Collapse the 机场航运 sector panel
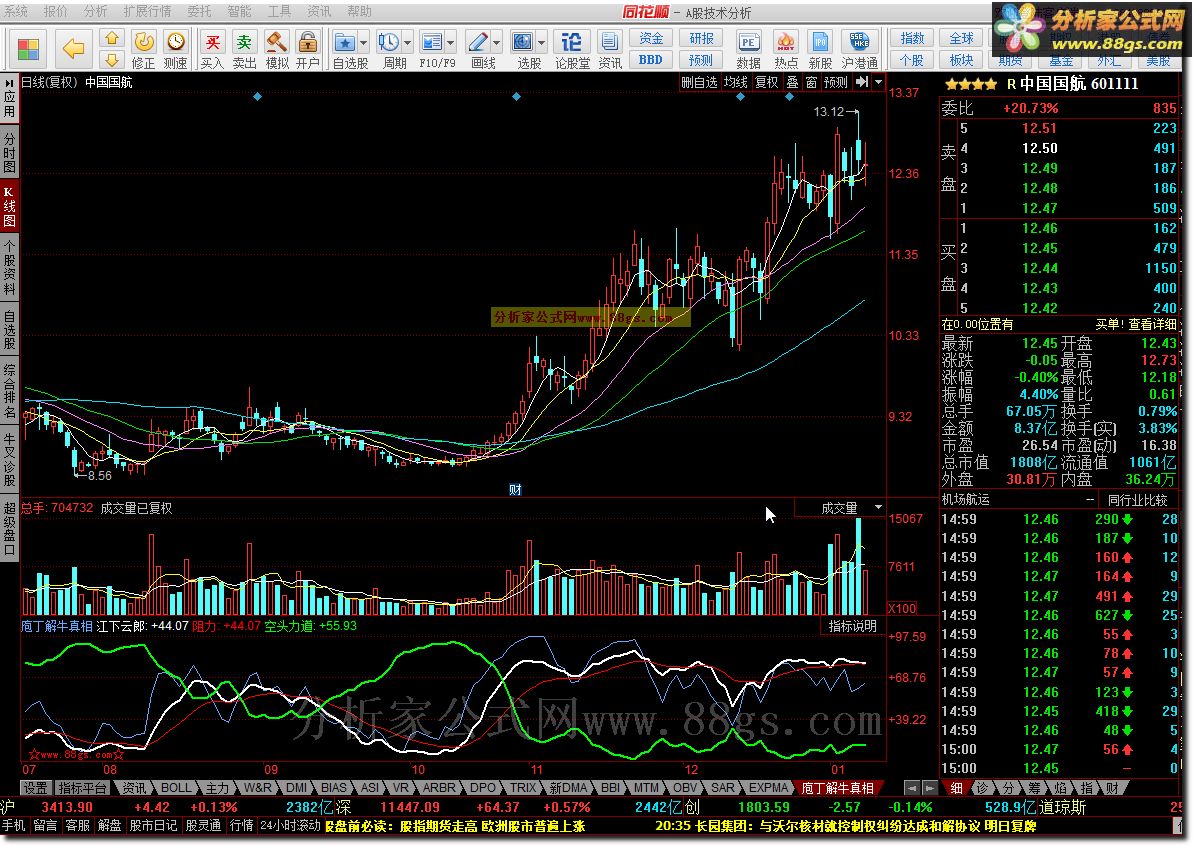The width and height of the screenshot is (1194, 846). (1090, 500)
